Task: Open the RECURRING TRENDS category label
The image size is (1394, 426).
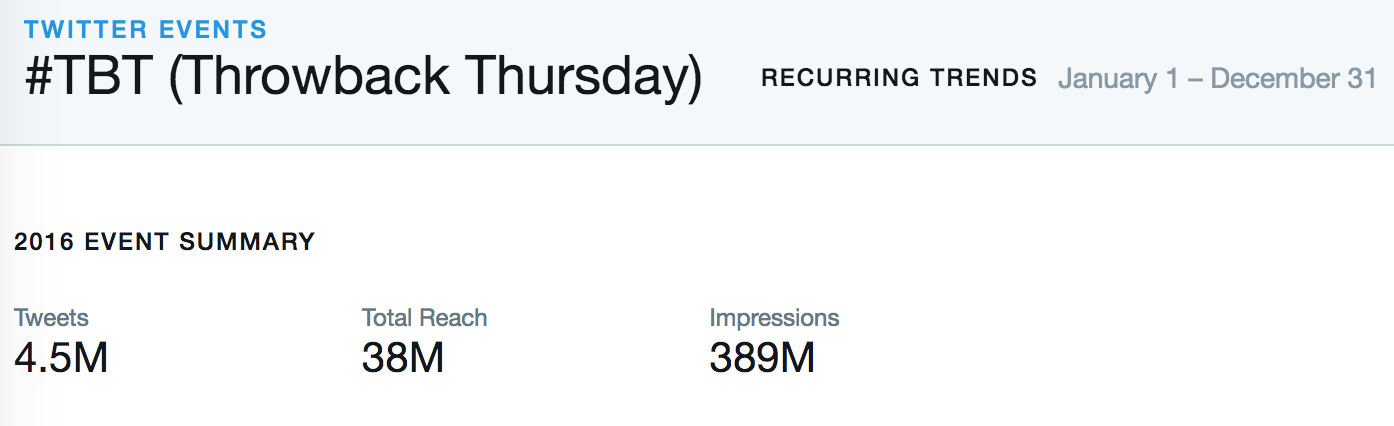Action: [x=899, y=78]
